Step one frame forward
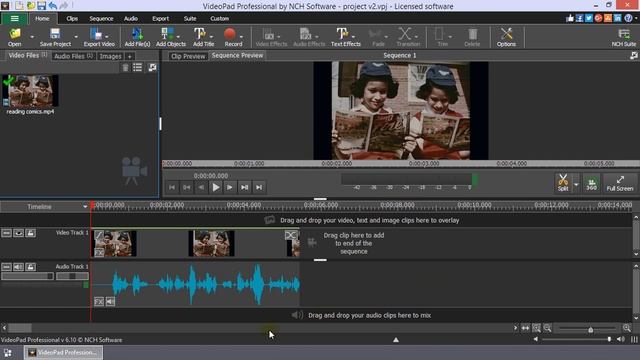 [230, 187]
